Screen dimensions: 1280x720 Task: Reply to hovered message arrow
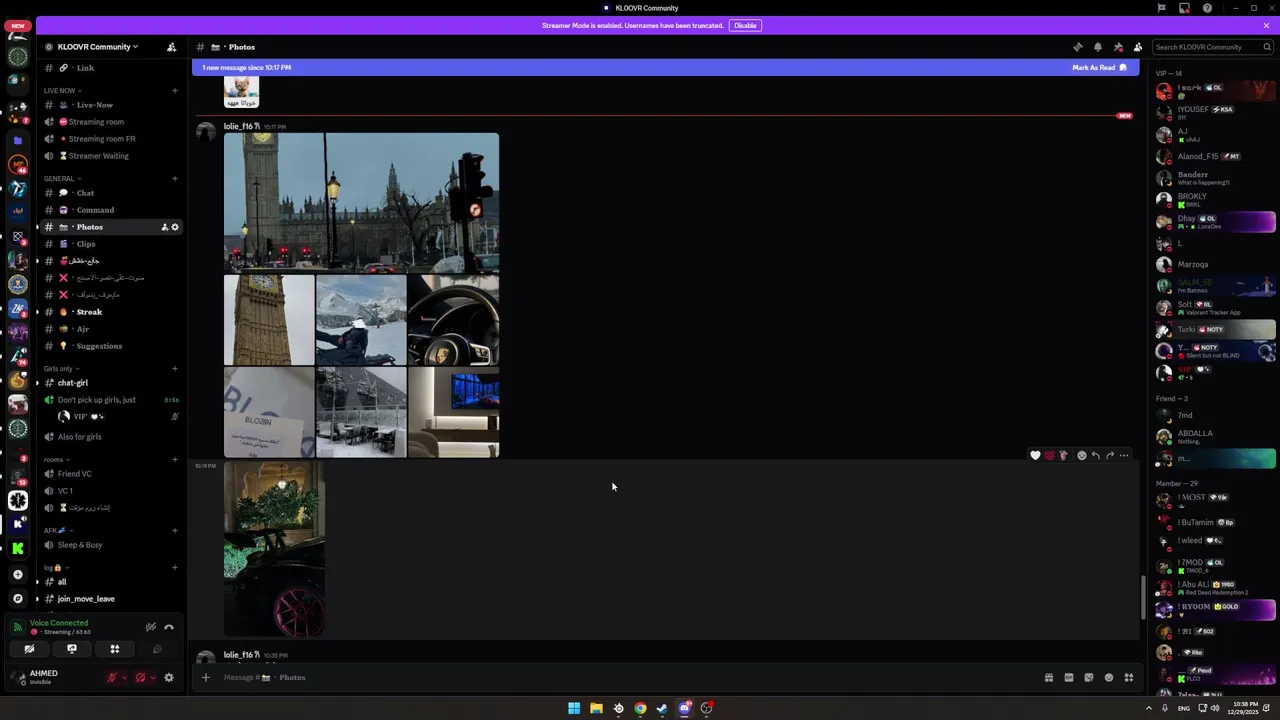click(x=1096, y=456)
